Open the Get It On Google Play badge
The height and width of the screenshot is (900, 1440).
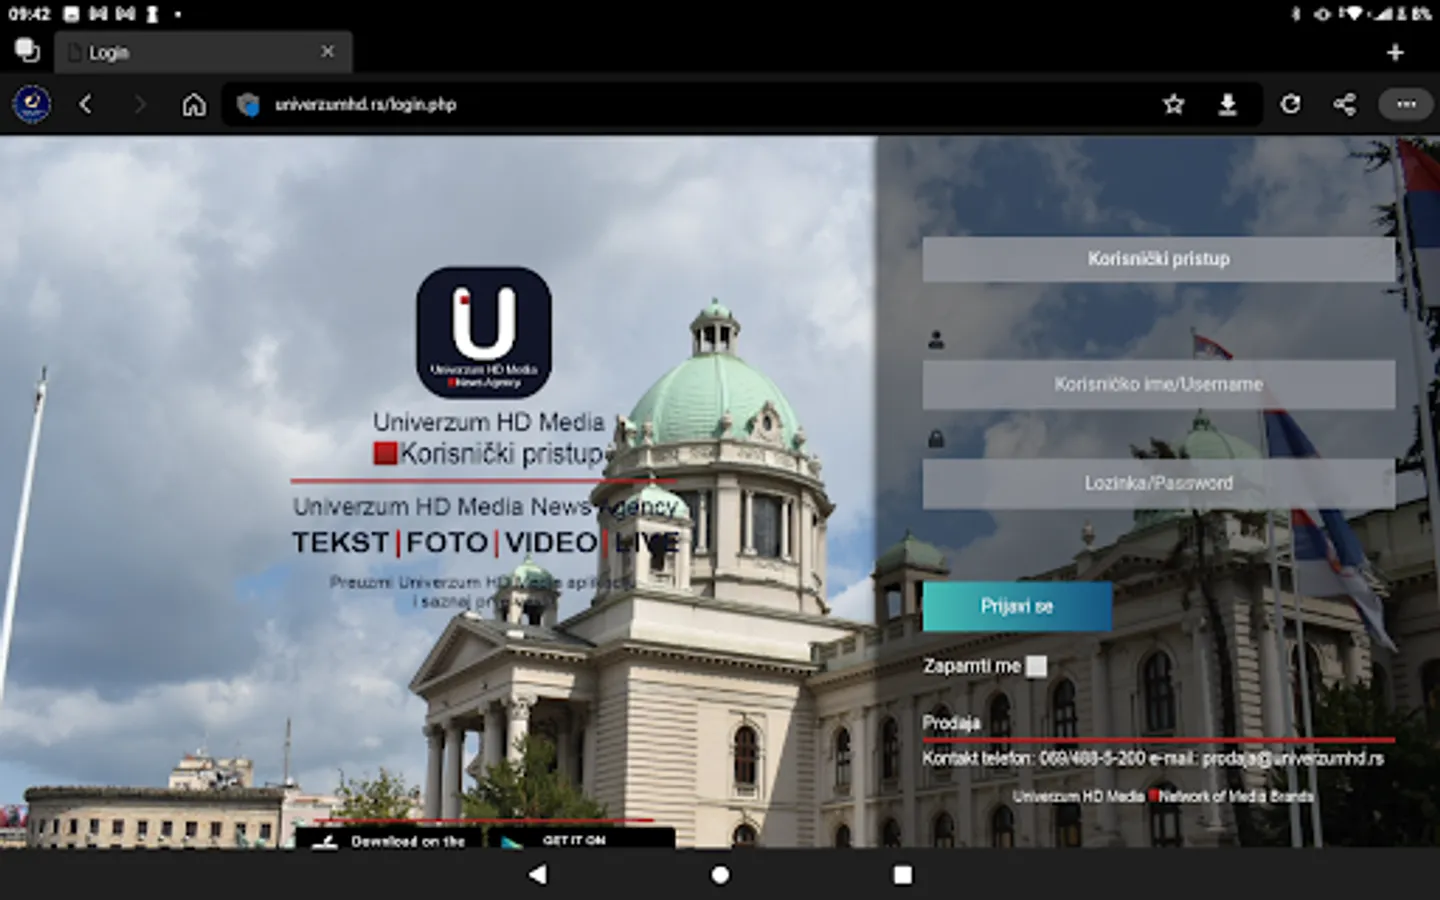click(581, 839)
